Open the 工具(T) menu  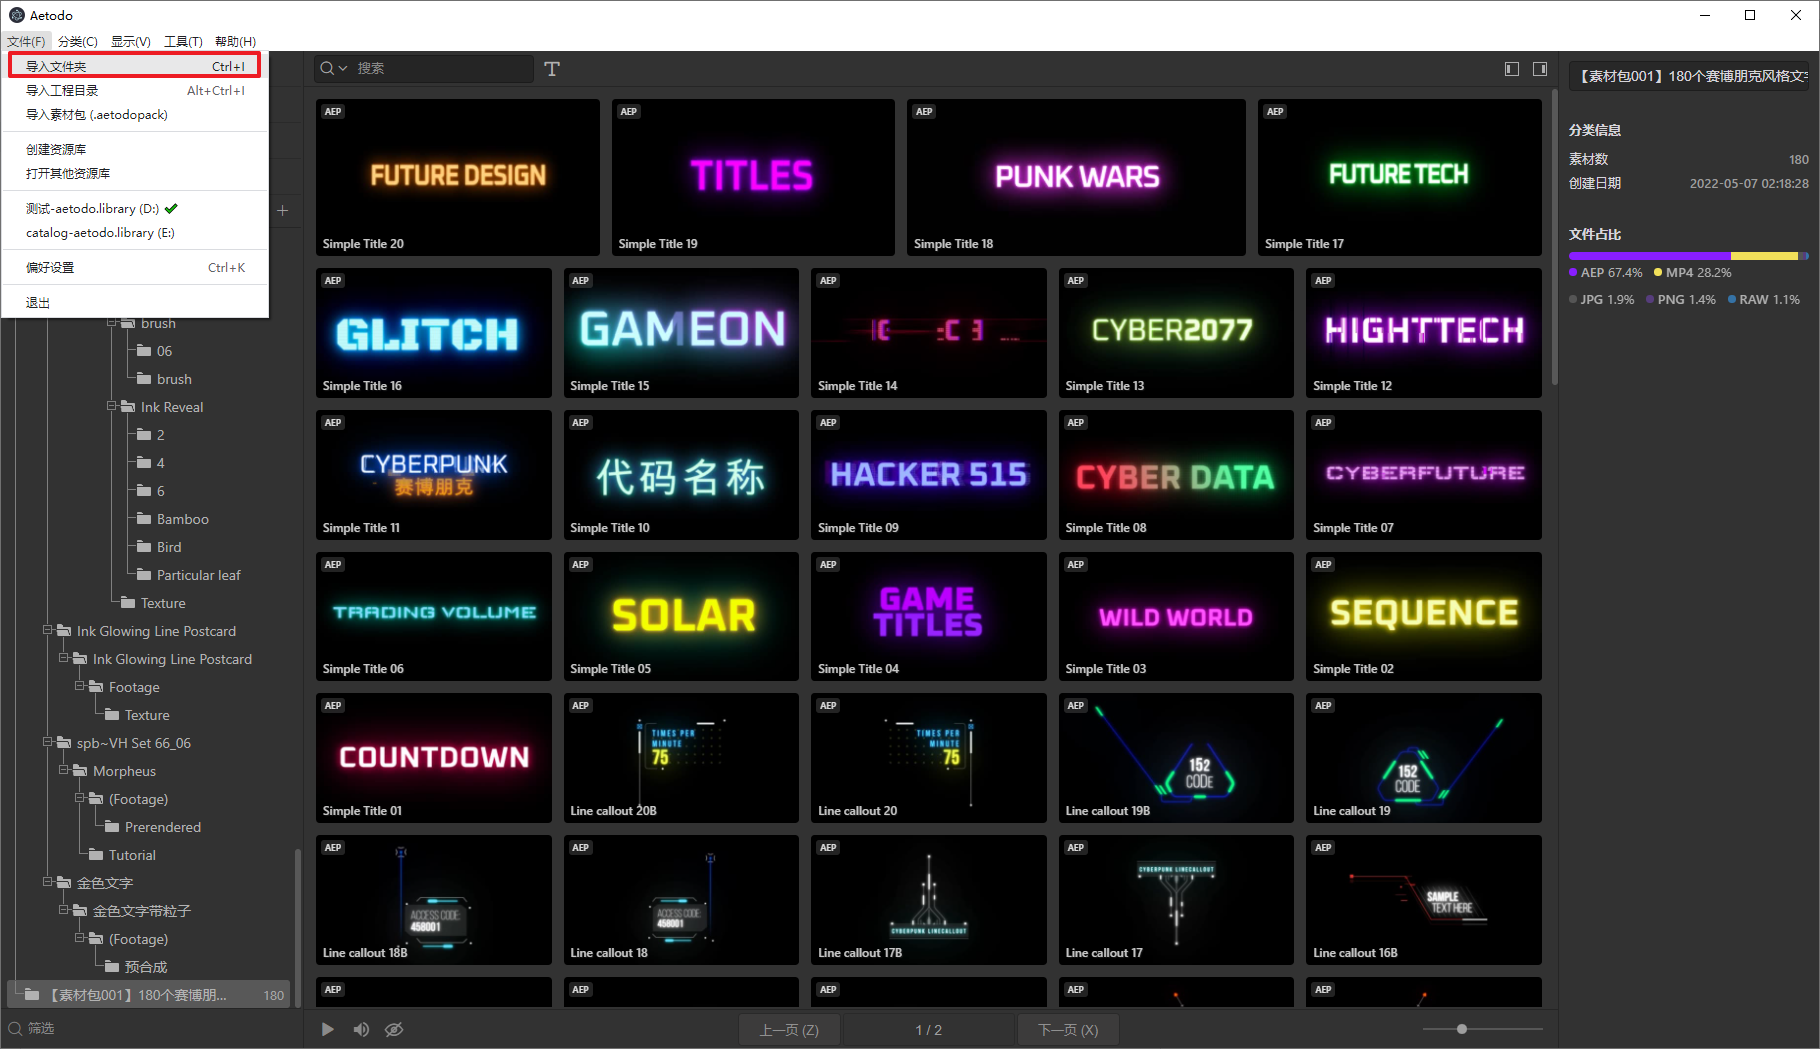click(x=183, y=41)
